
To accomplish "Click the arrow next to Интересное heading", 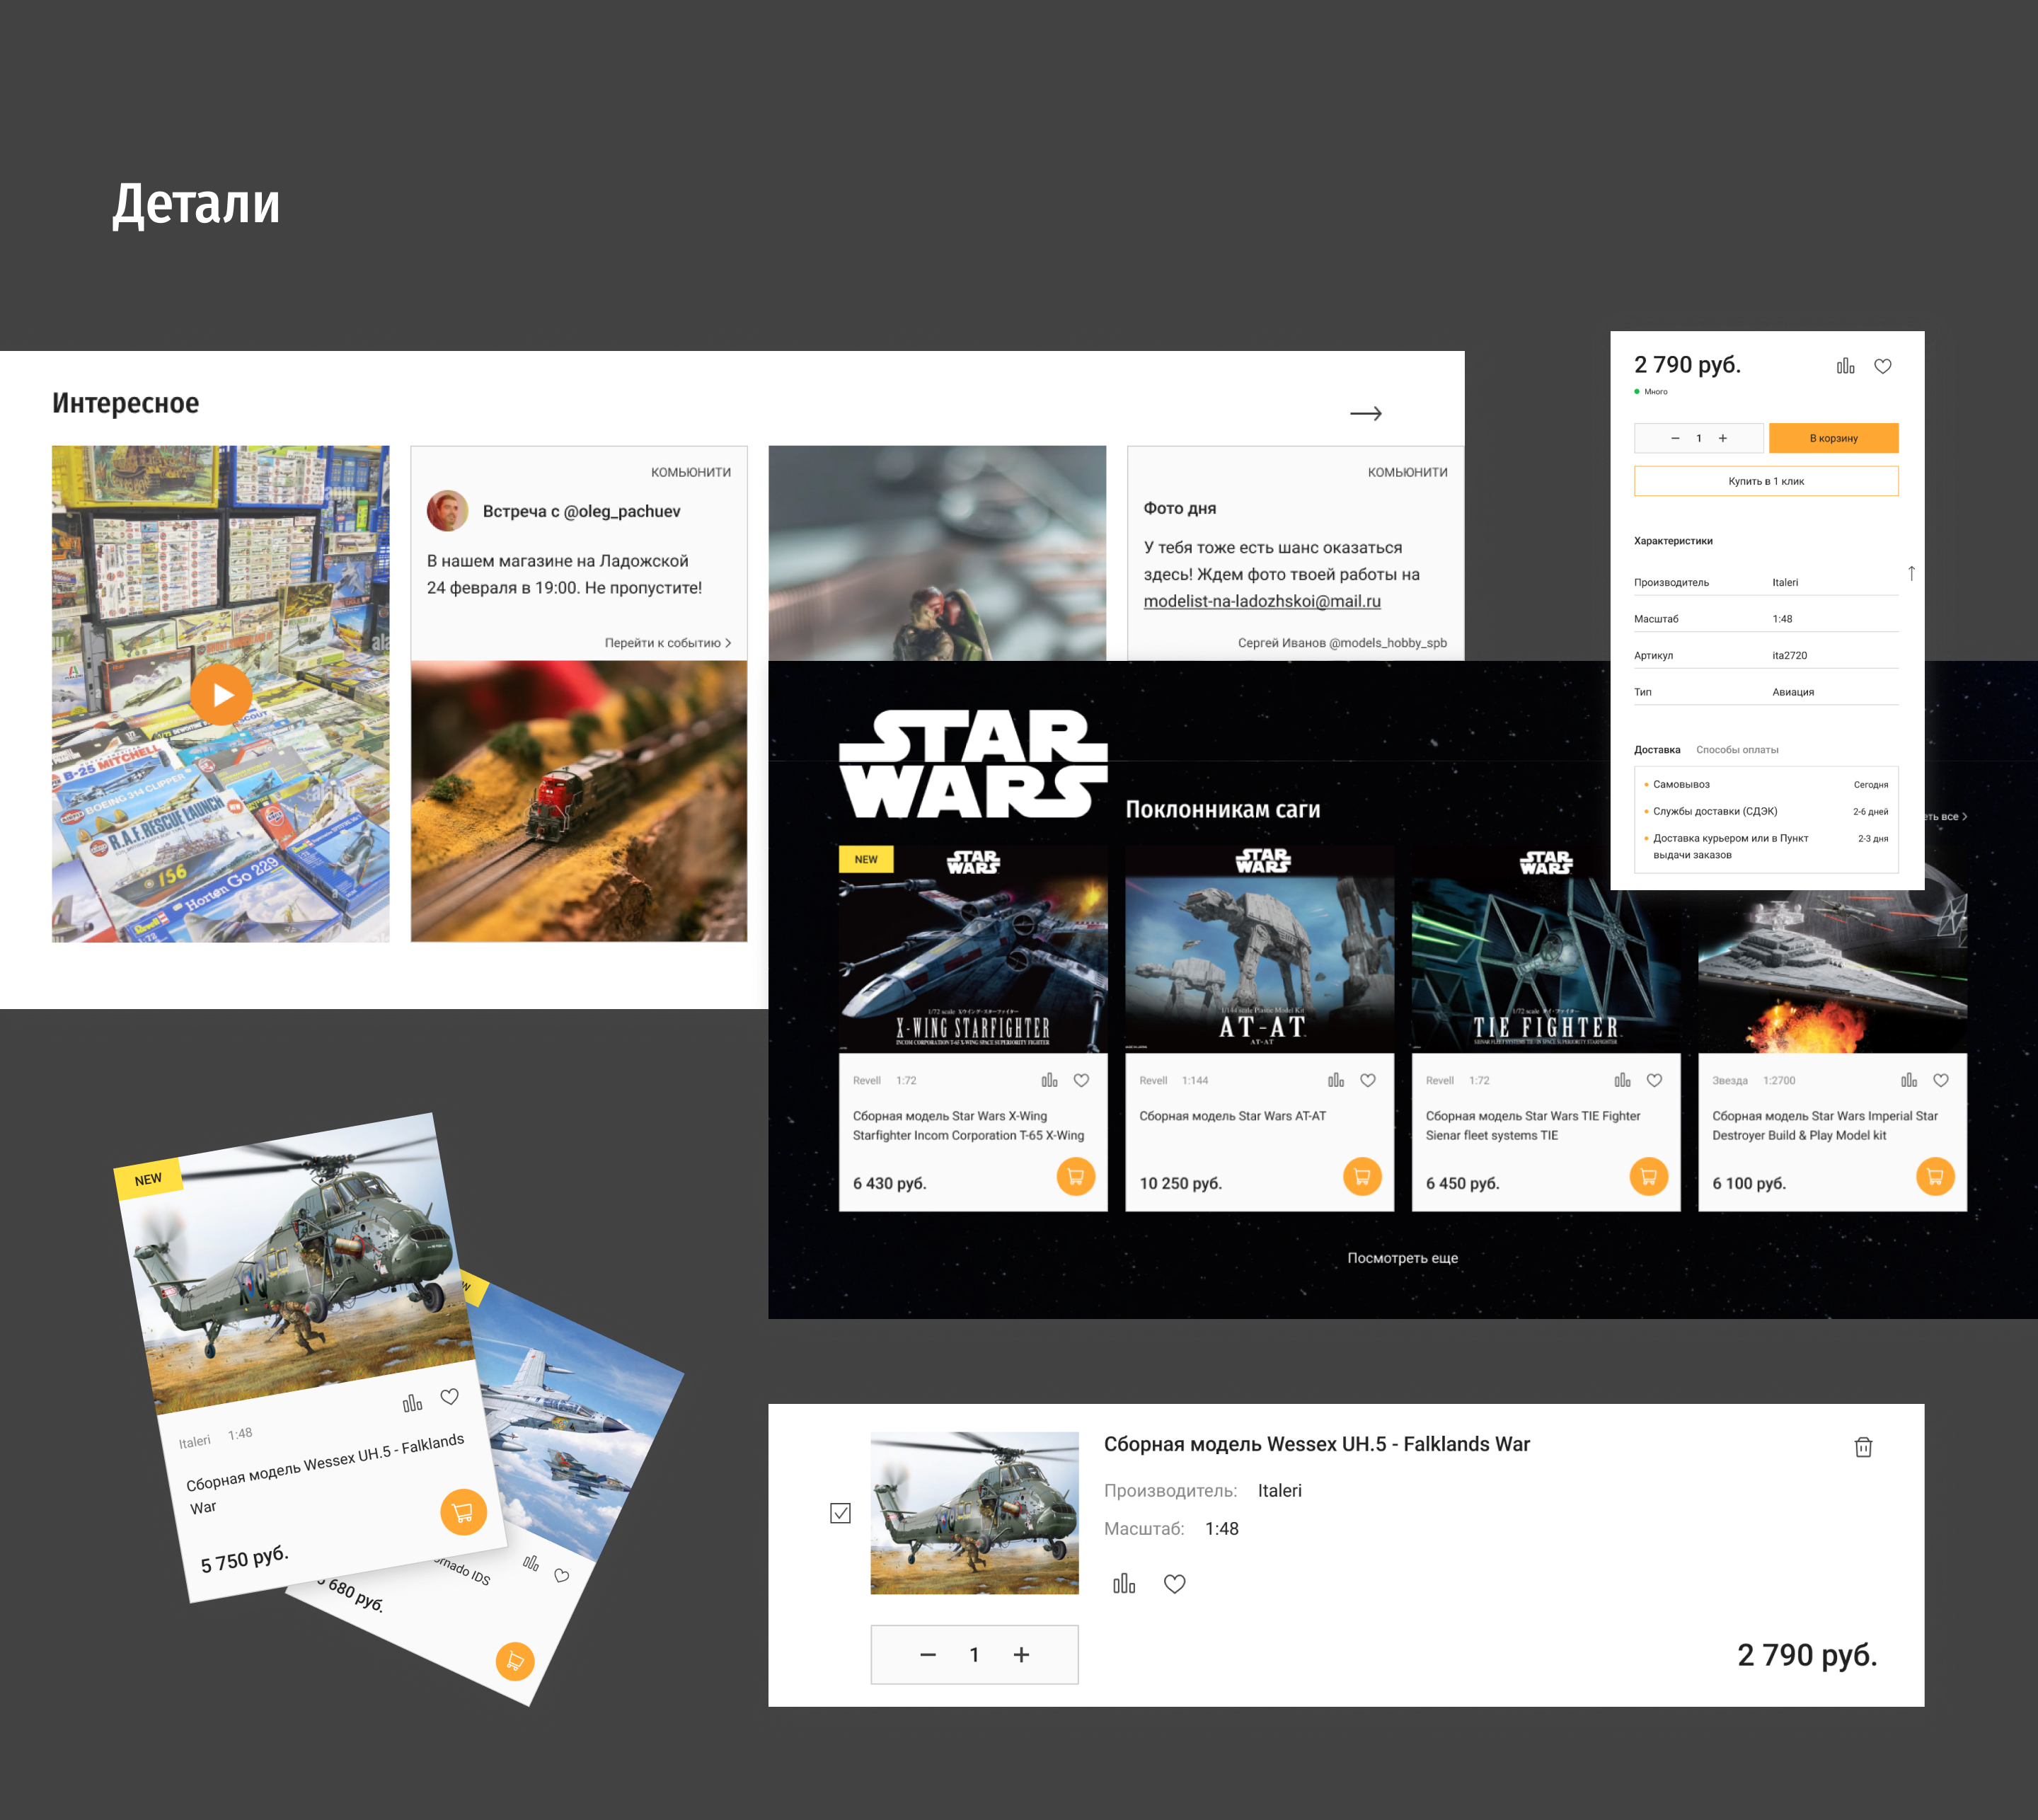I will pyautogui.click(x=1365, y=413).
